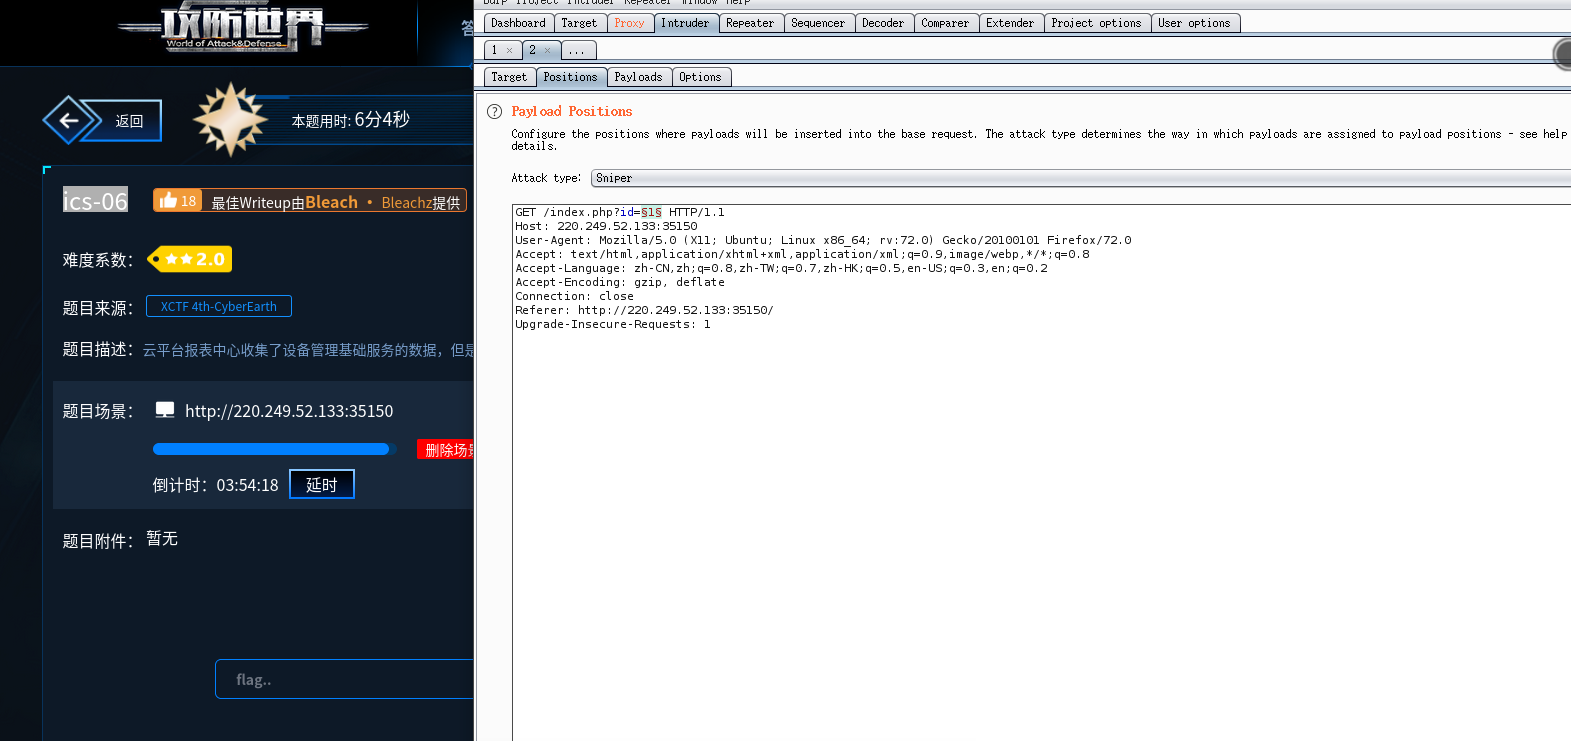
Task: Open the Extender tab
Action: point(1010,23)
